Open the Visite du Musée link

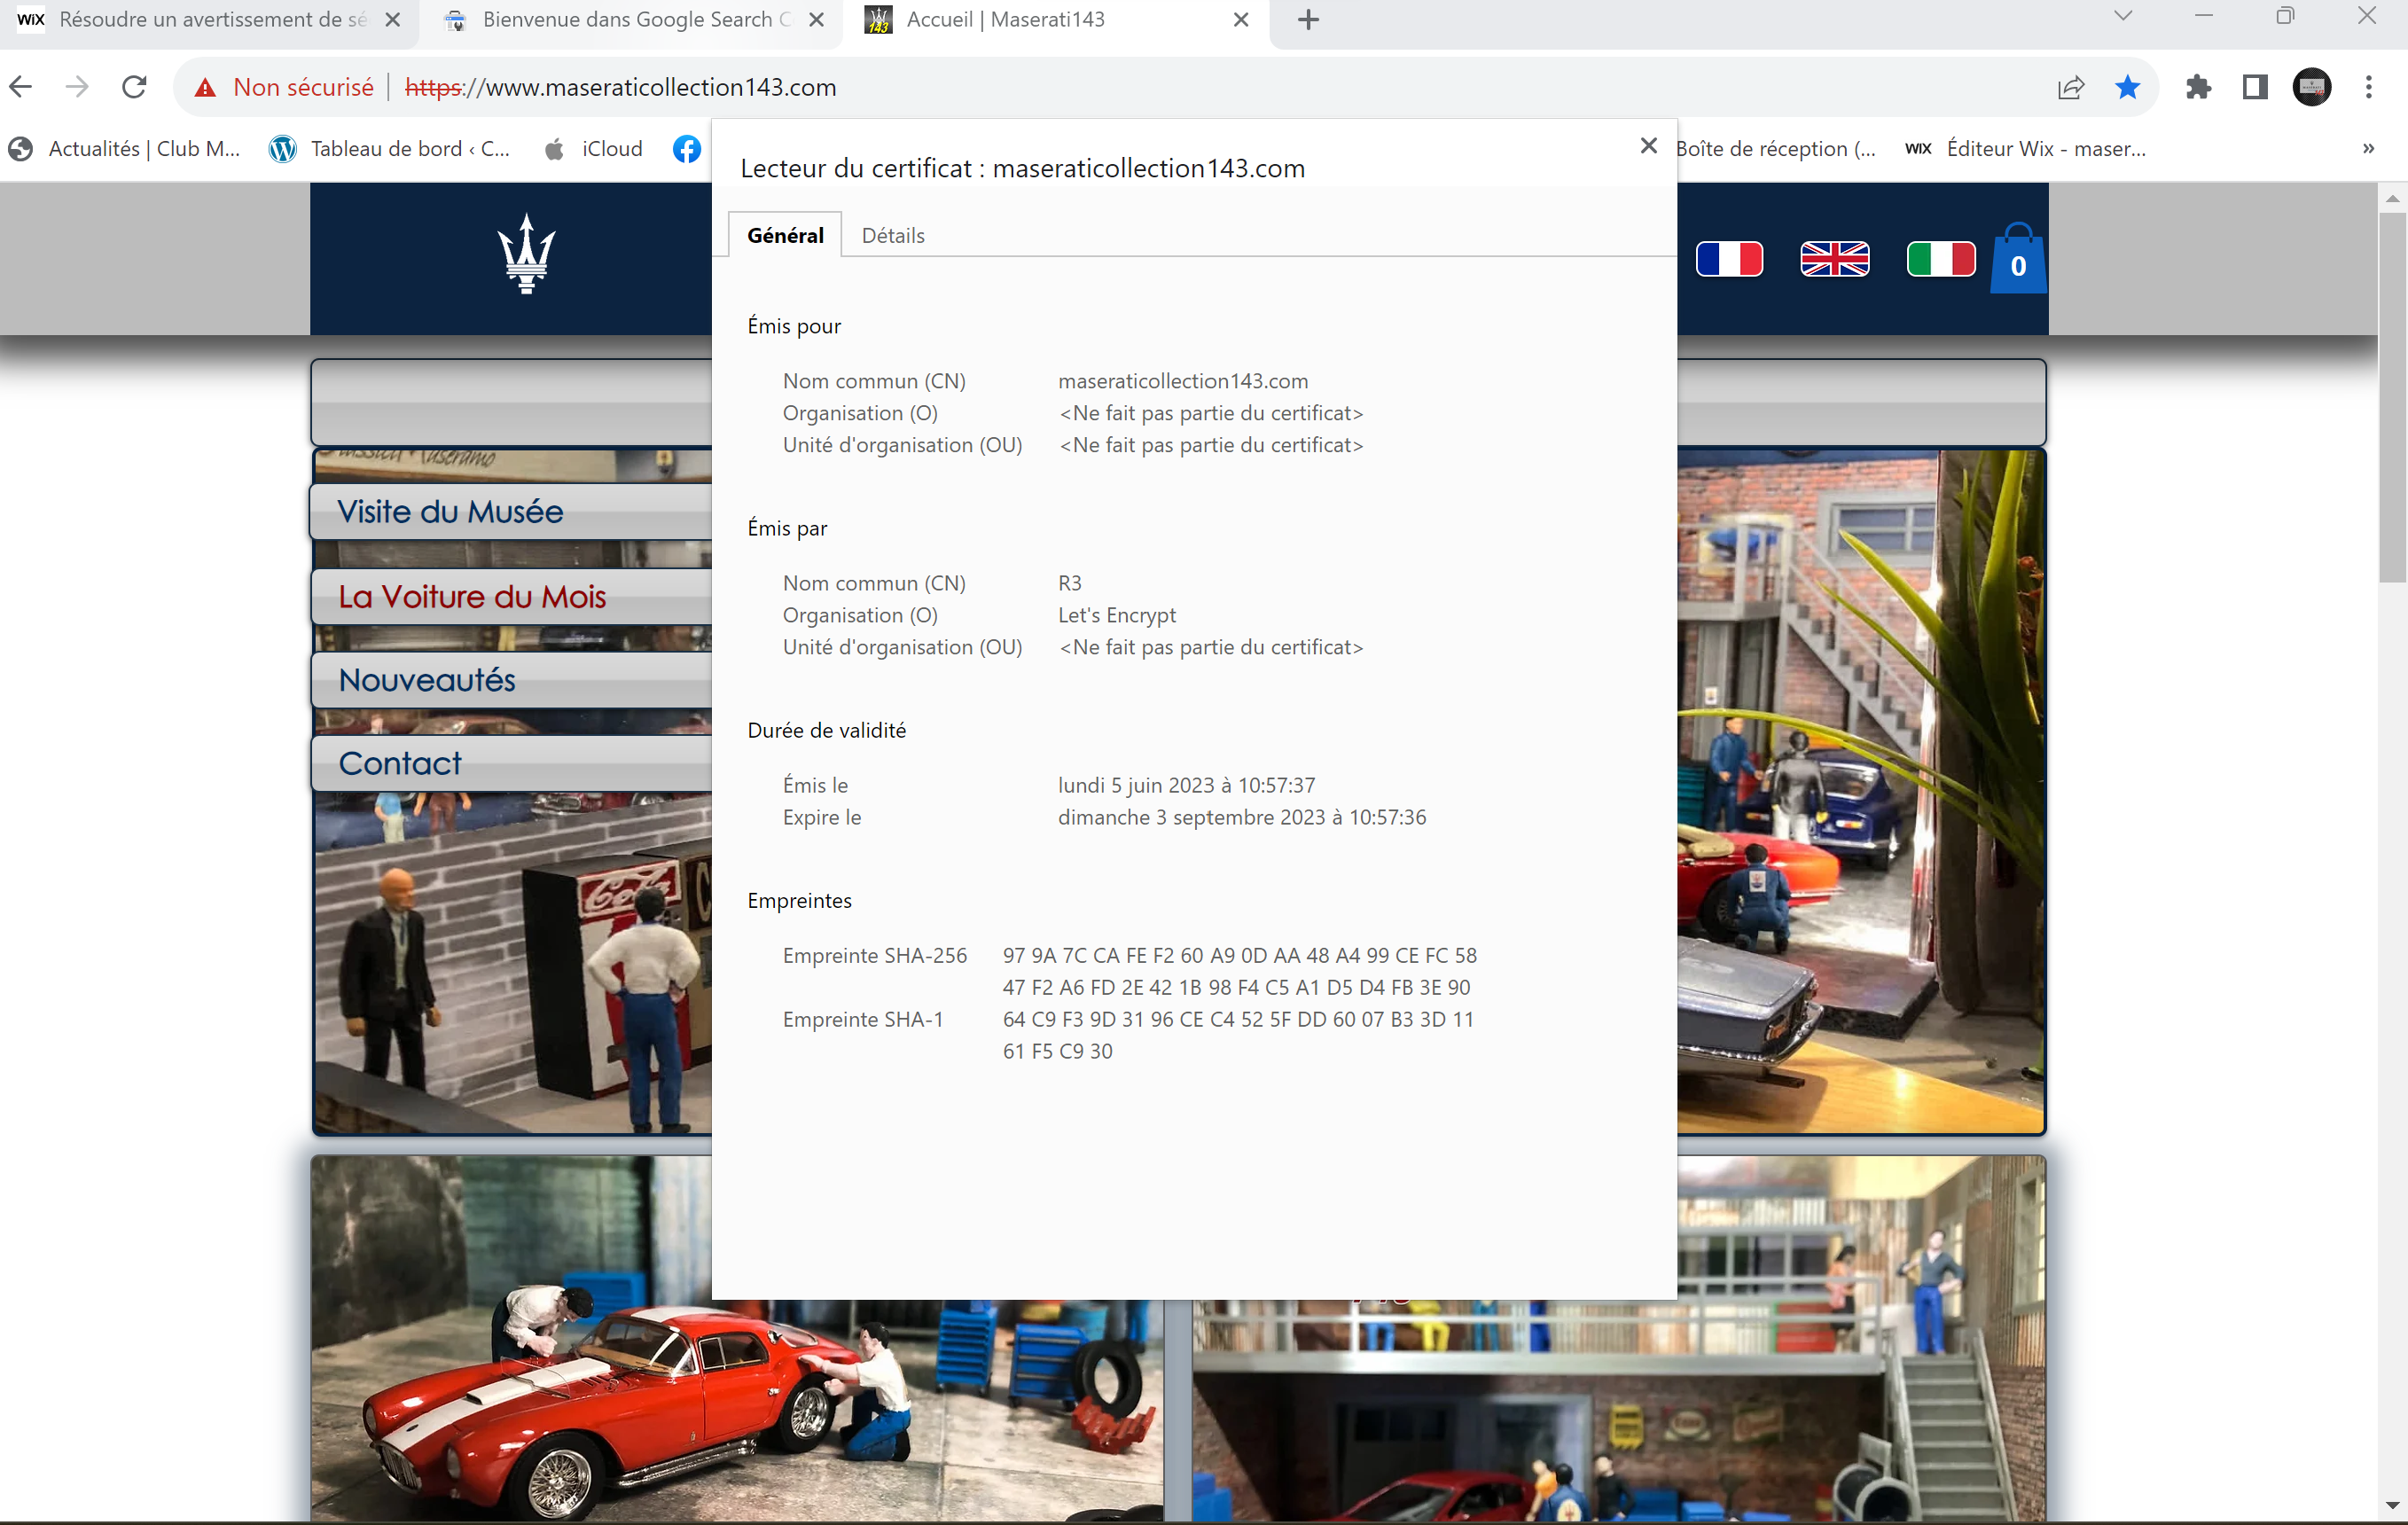450,511
